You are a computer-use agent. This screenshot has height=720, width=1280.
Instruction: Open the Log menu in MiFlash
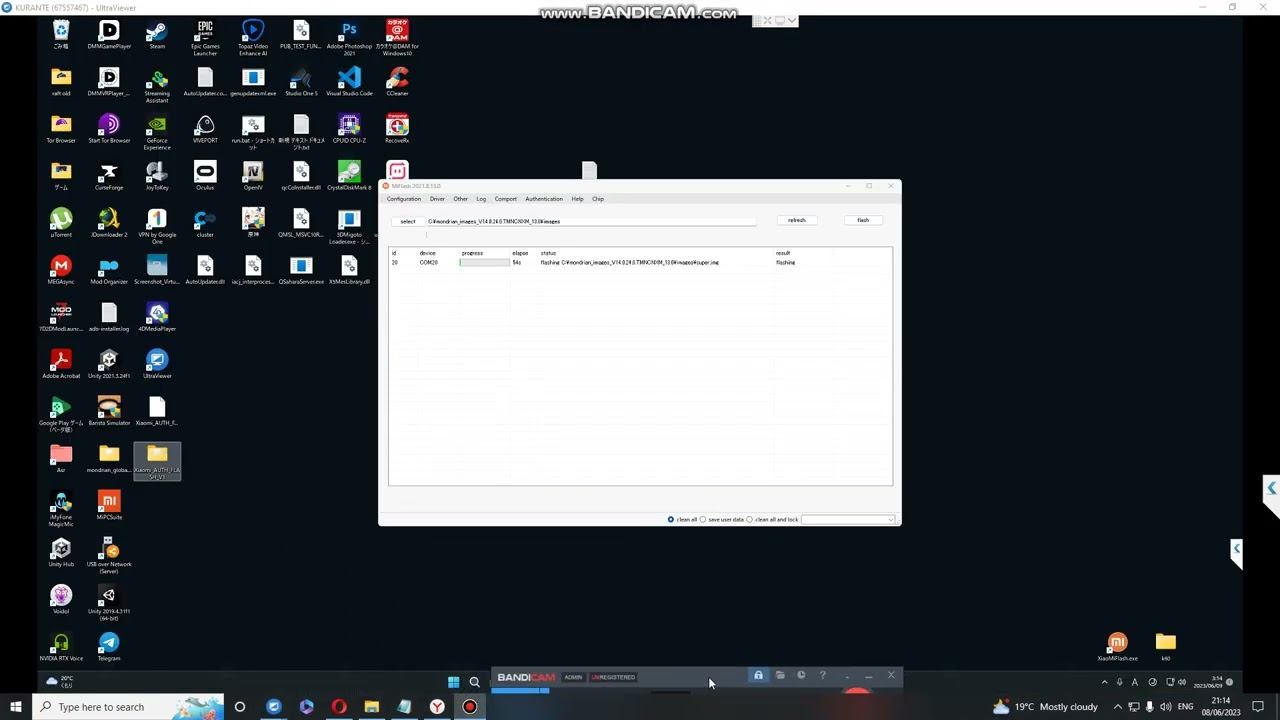[x=481, y=199]
